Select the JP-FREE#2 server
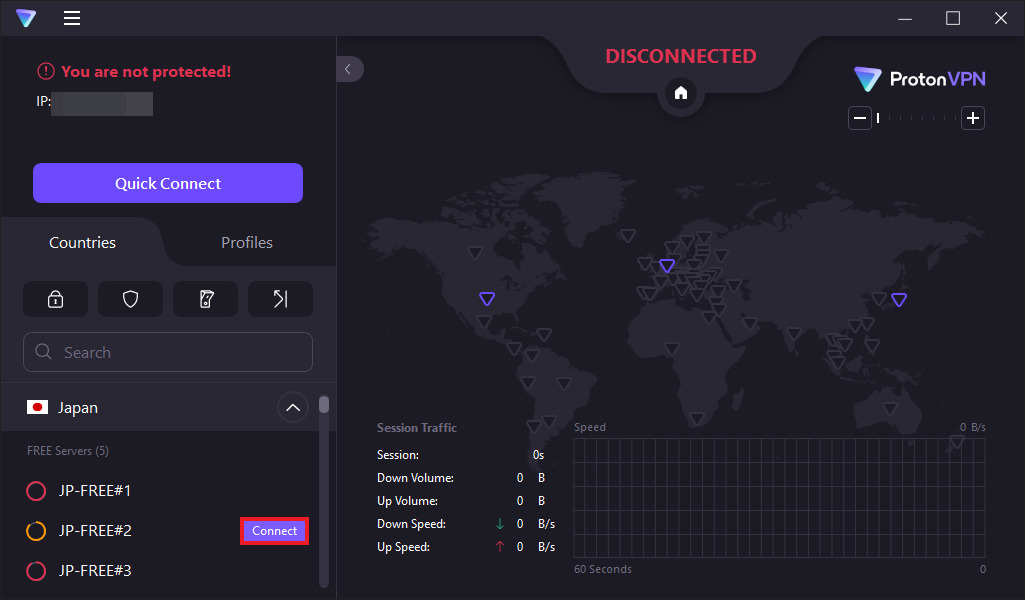This screenshot has width=1025, height=600. pyautogui.click(x=95, y=531)
